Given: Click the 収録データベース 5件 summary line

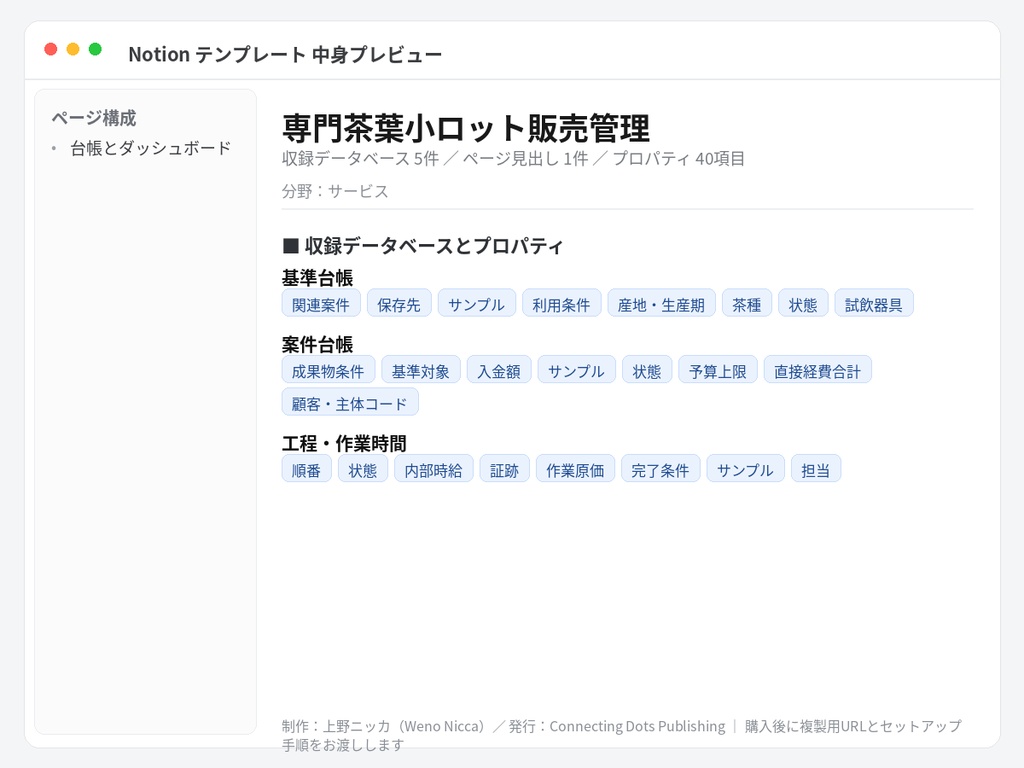Looking at the screenshot, I should 513,159.
